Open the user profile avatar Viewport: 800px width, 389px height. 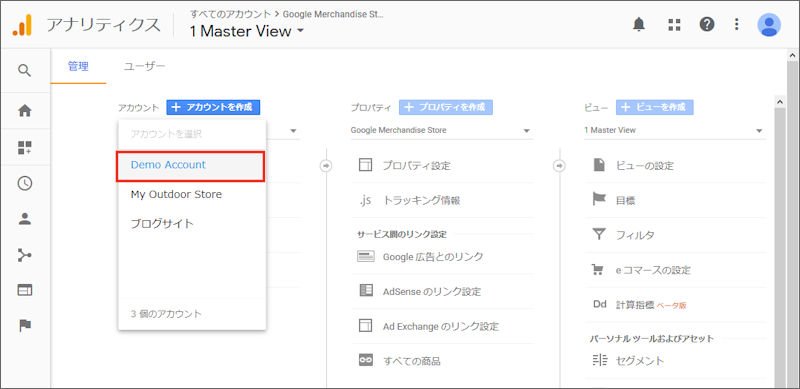(769, 25)
